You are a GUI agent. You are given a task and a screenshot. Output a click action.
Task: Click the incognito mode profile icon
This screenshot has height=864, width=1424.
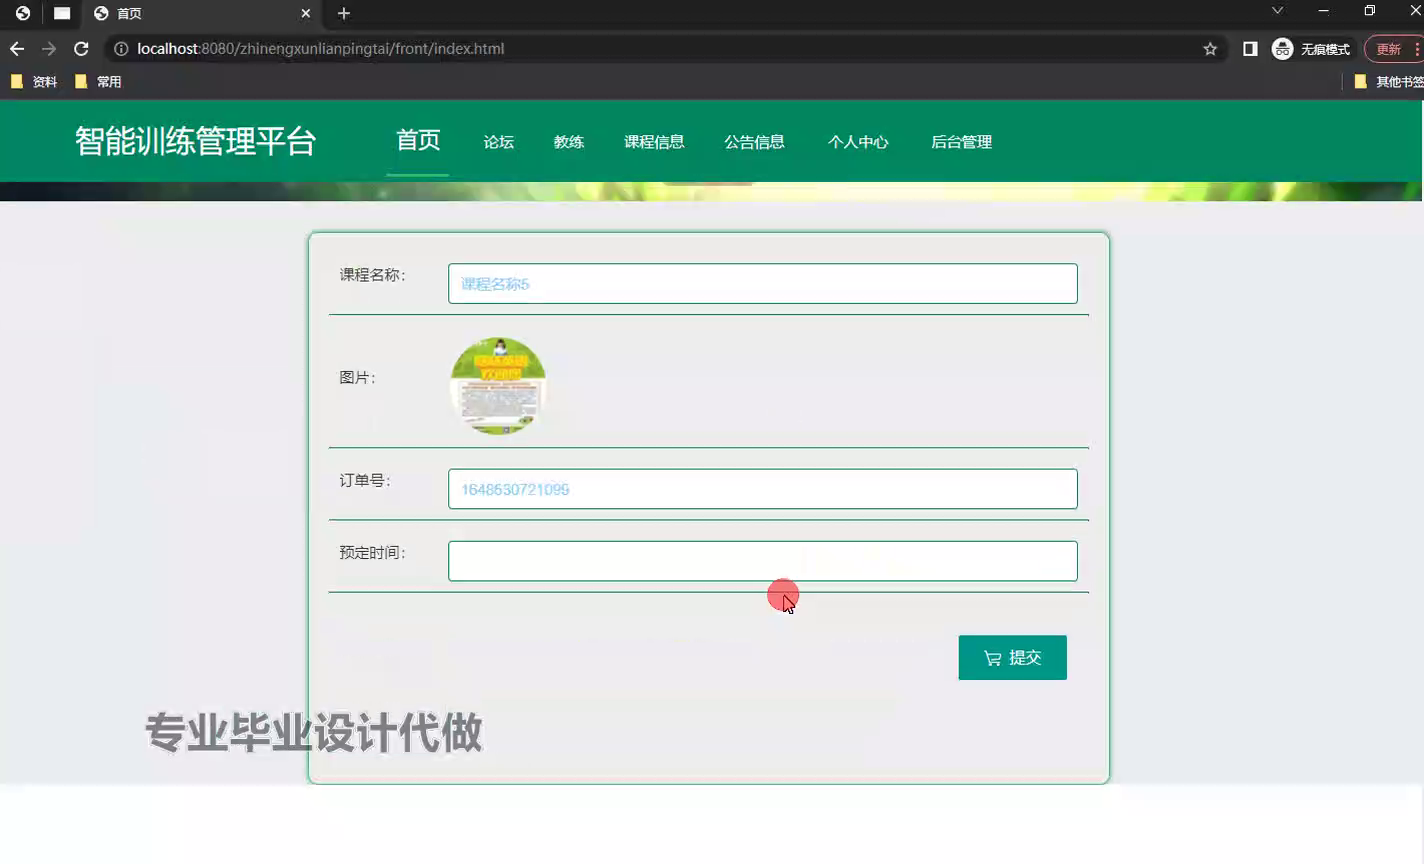point(1282,49)
